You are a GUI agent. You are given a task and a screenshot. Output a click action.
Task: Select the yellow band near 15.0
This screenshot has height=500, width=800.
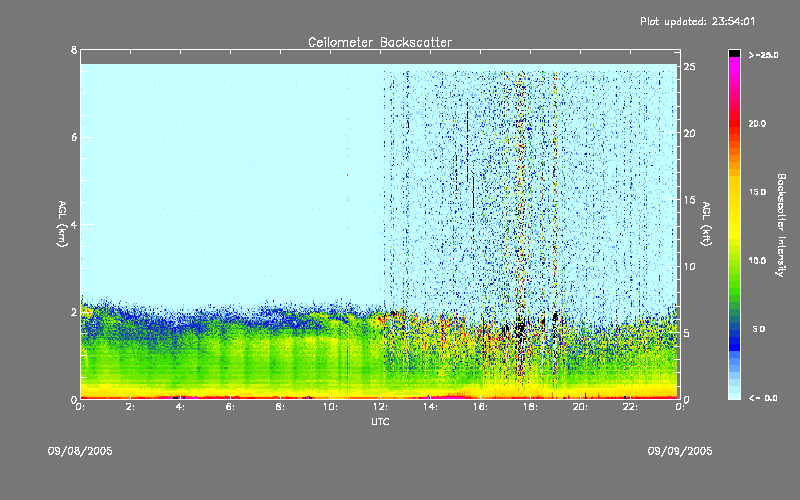coord(734,193)
